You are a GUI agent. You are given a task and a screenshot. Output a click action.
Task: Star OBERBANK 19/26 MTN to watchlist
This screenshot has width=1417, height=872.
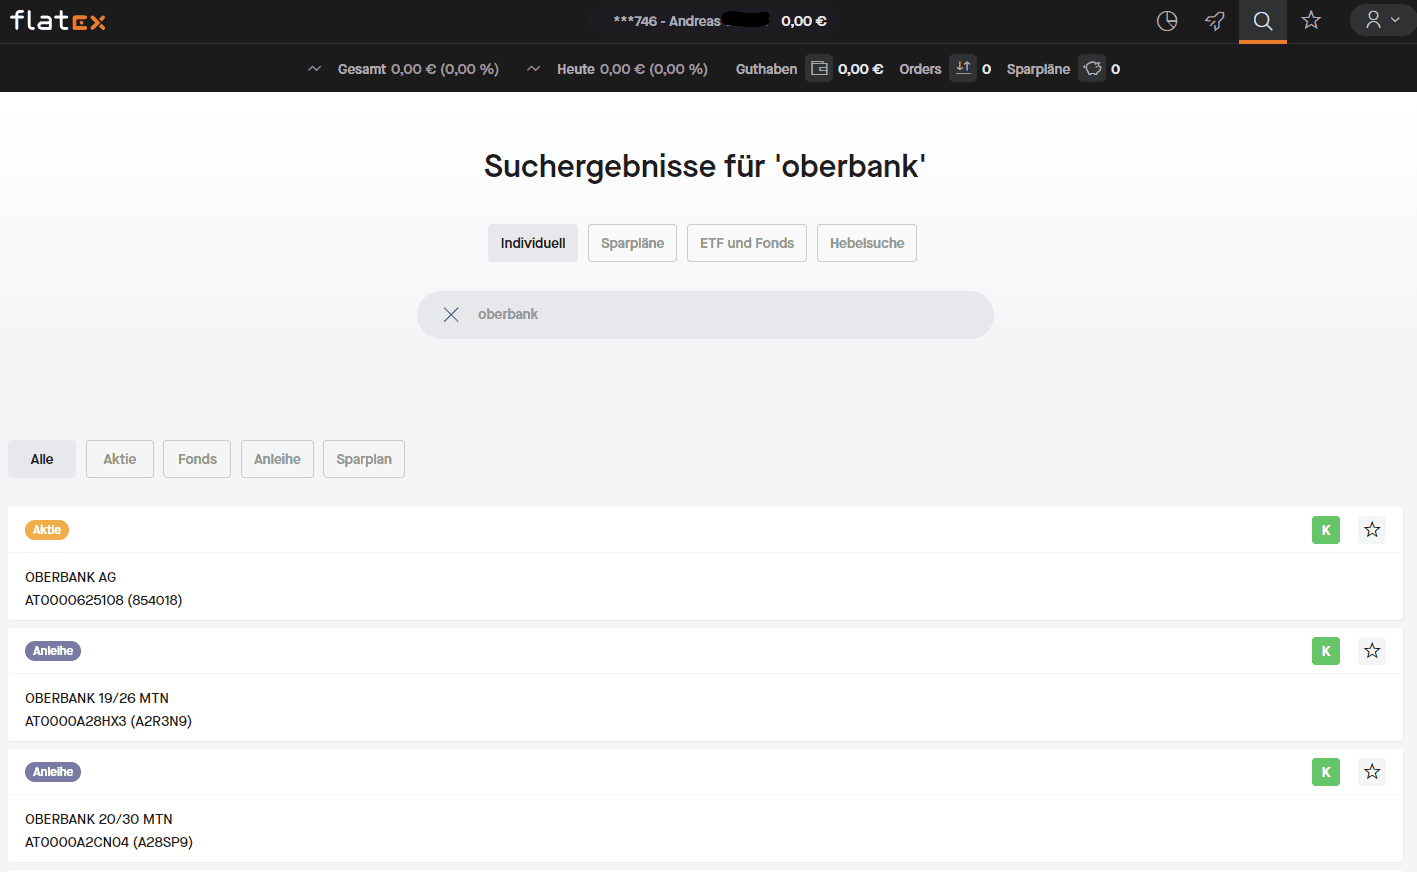click(x=1372, y=651)
